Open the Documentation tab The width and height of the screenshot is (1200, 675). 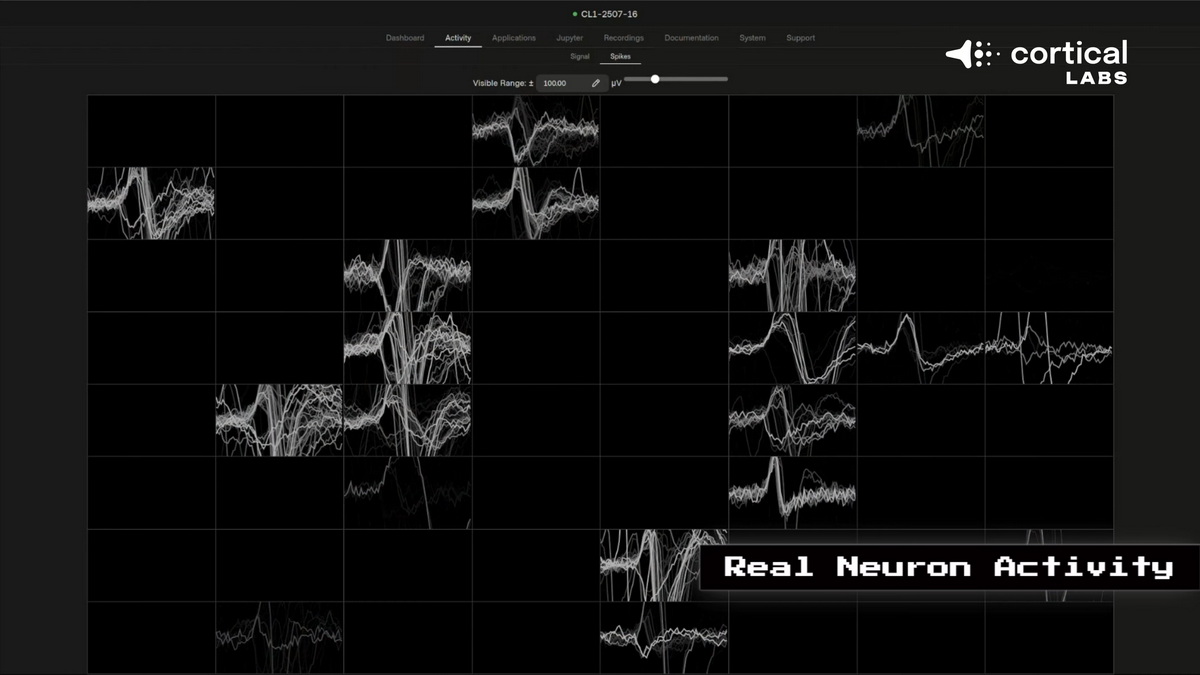[x=691, y=38]
